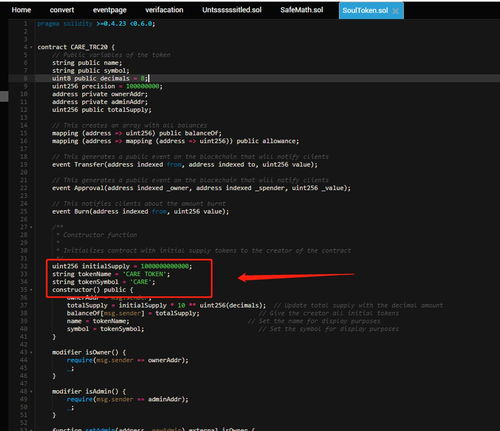The image size is (500, 431).
Task: Open the Home tab
Action: pyautogui.click(x=21, y=10)
